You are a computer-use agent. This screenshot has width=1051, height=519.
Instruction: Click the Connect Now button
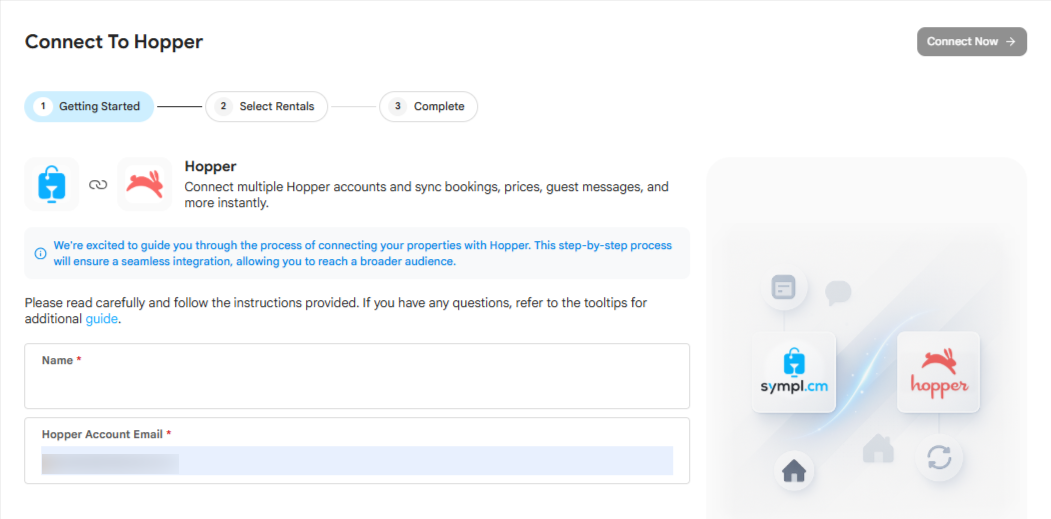[x=971, y=42]
